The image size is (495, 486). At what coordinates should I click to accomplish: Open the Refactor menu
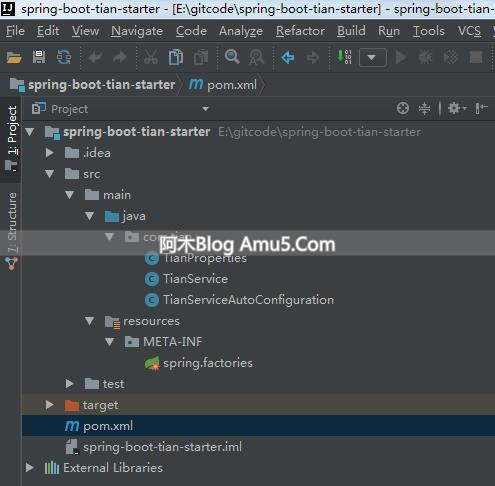tap(300, 31)
